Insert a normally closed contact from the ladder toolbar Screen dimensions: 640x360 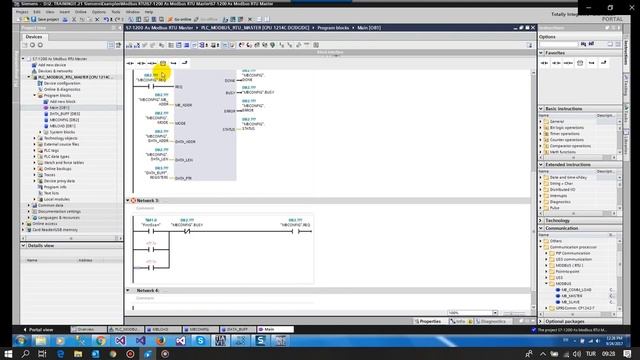[141, 63]
